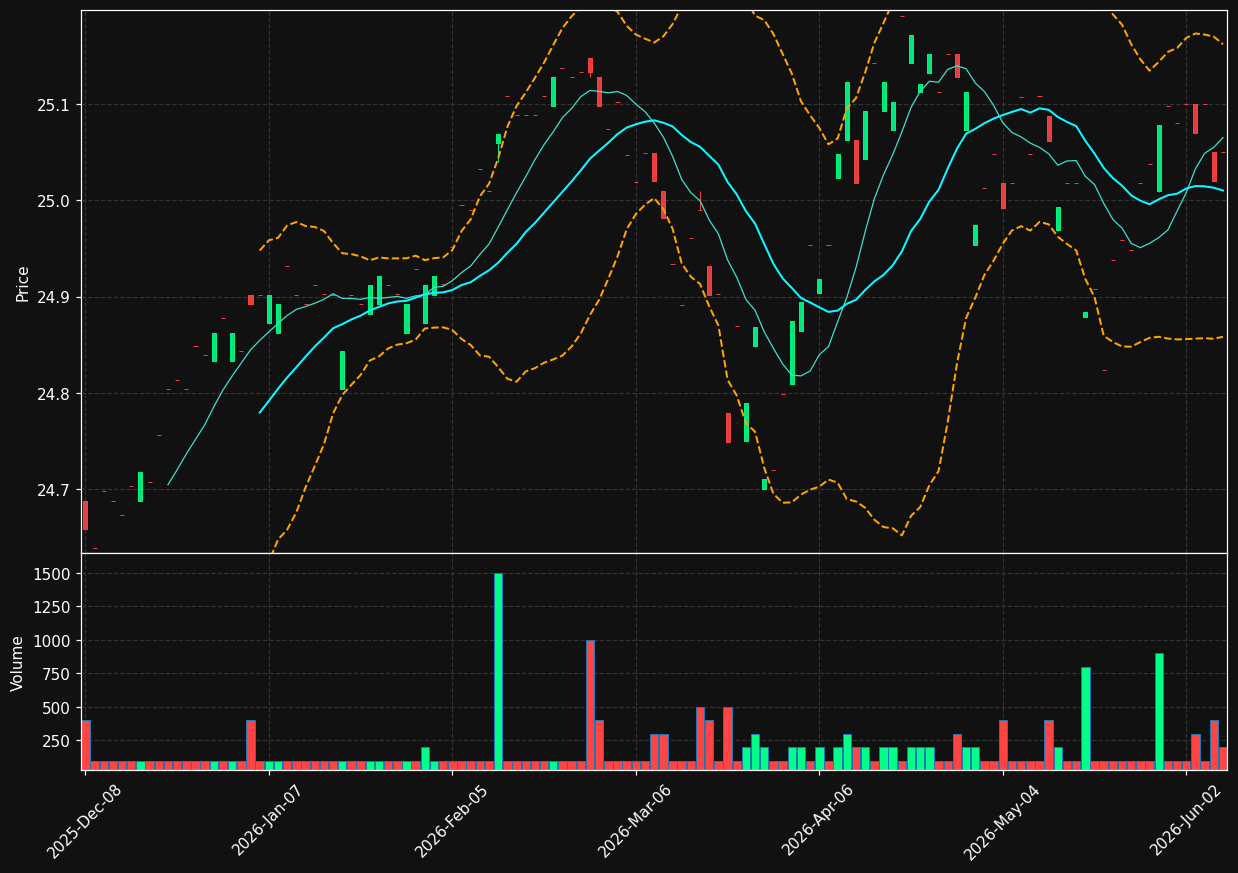1238x873 pixels.
Task: Select the 2026-Jun-02 date label
Action: pyautogui.click(x=1185, y=820)
